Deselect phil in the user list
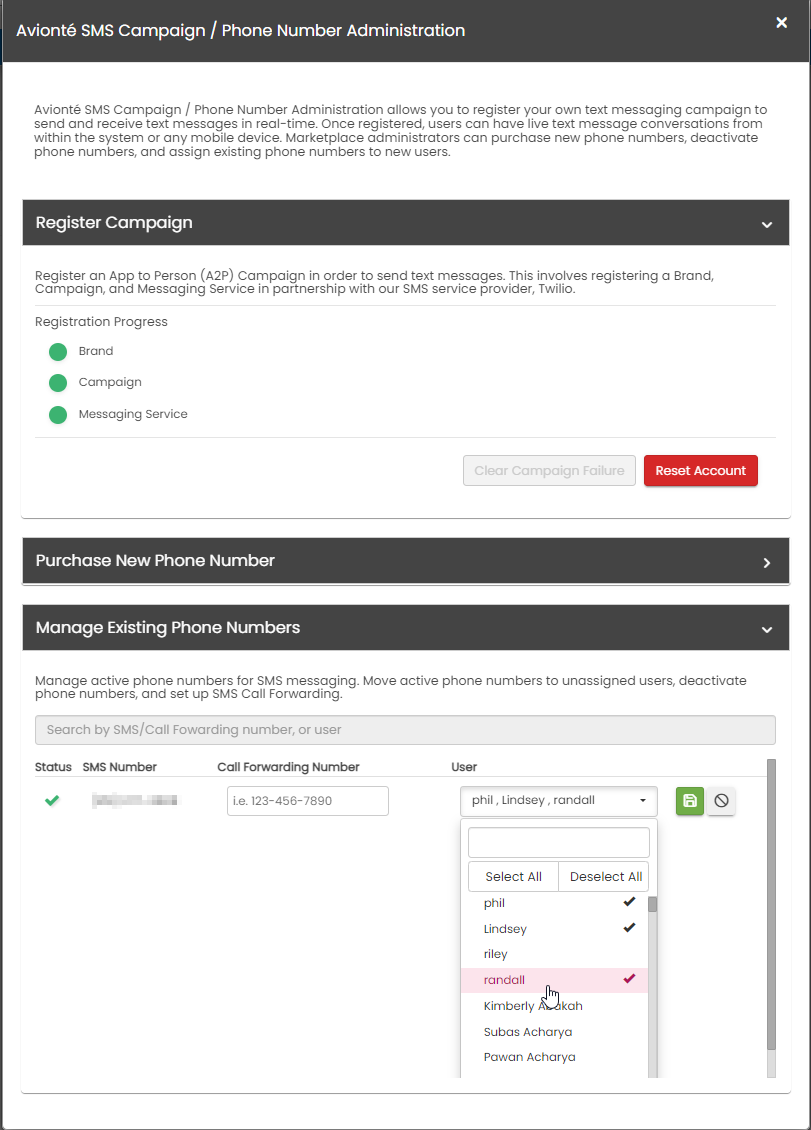The height and width of the screenshot is (1130, 811). click(554, 903)
